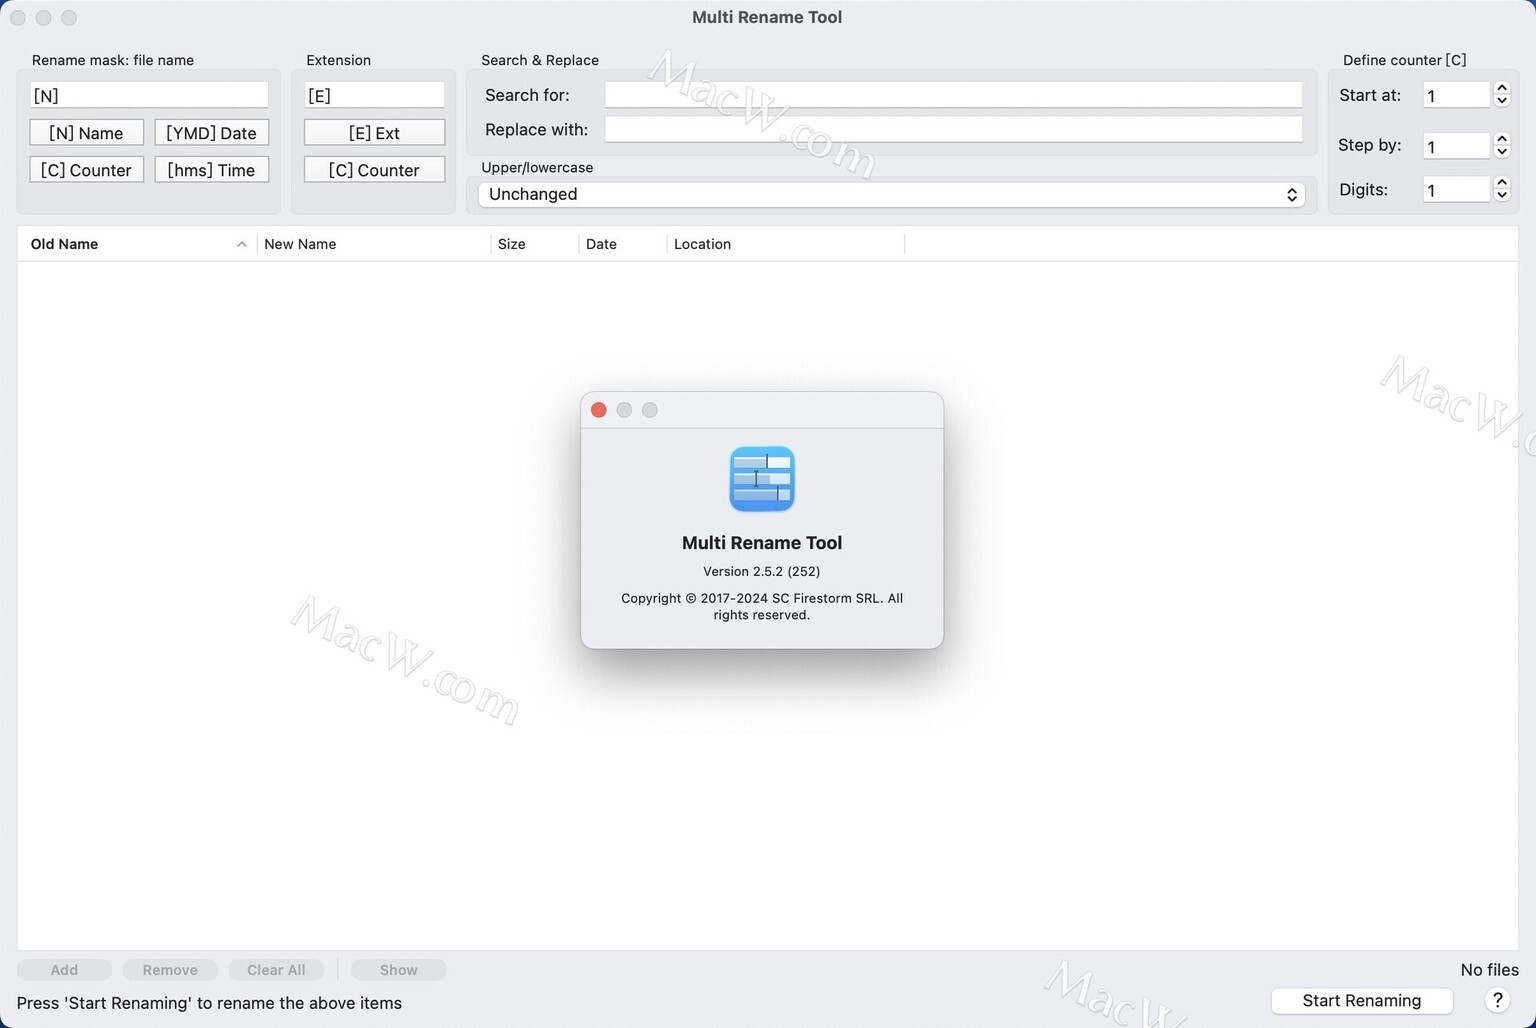
Task: Click the Start Renaming button
Action: tap(1361, 1001)
